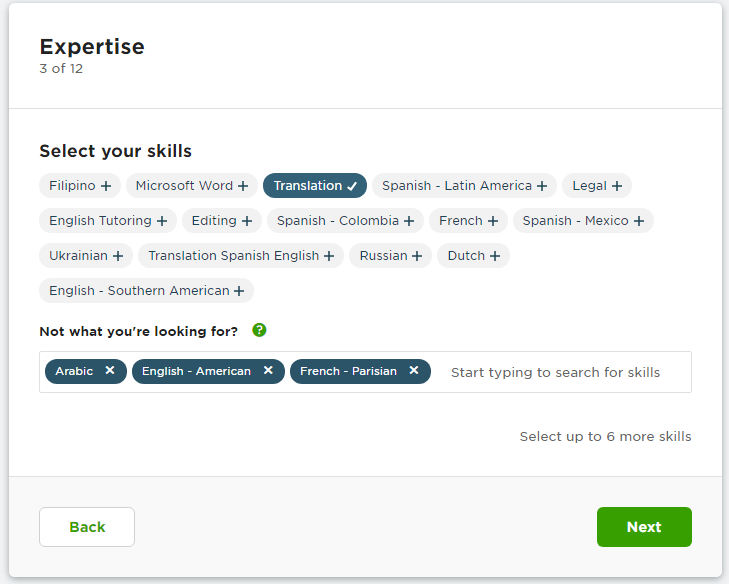Remove the English - American tag
The image size is (729, 584).
[268, 371]
